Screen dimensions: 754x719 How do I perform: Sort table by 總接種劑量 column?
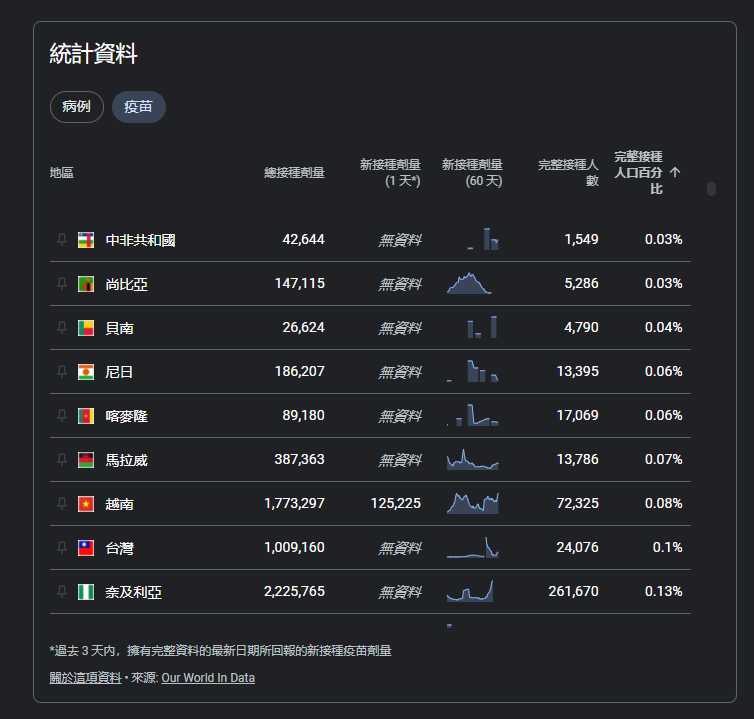294,173
